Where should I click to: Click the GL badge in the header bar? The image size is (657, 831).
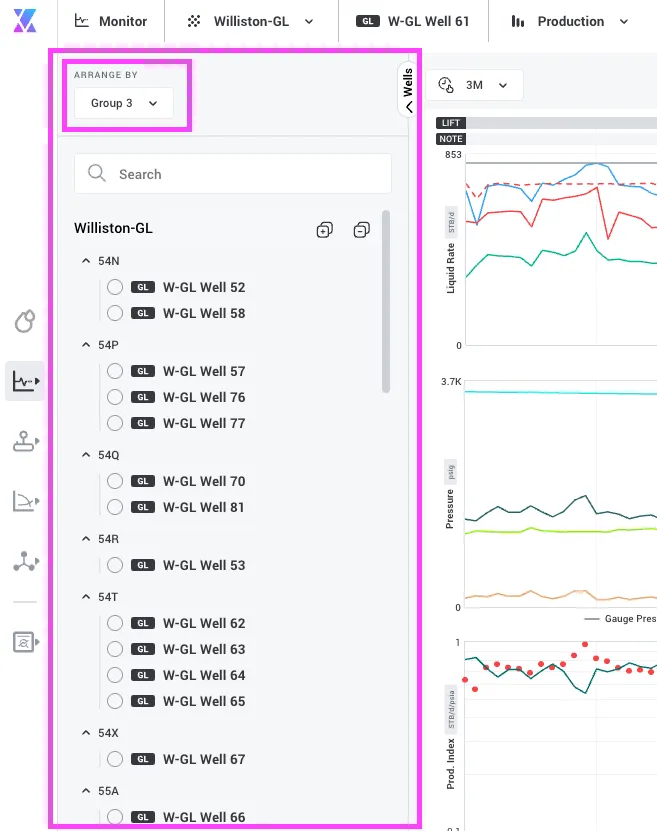pos(368,21)
